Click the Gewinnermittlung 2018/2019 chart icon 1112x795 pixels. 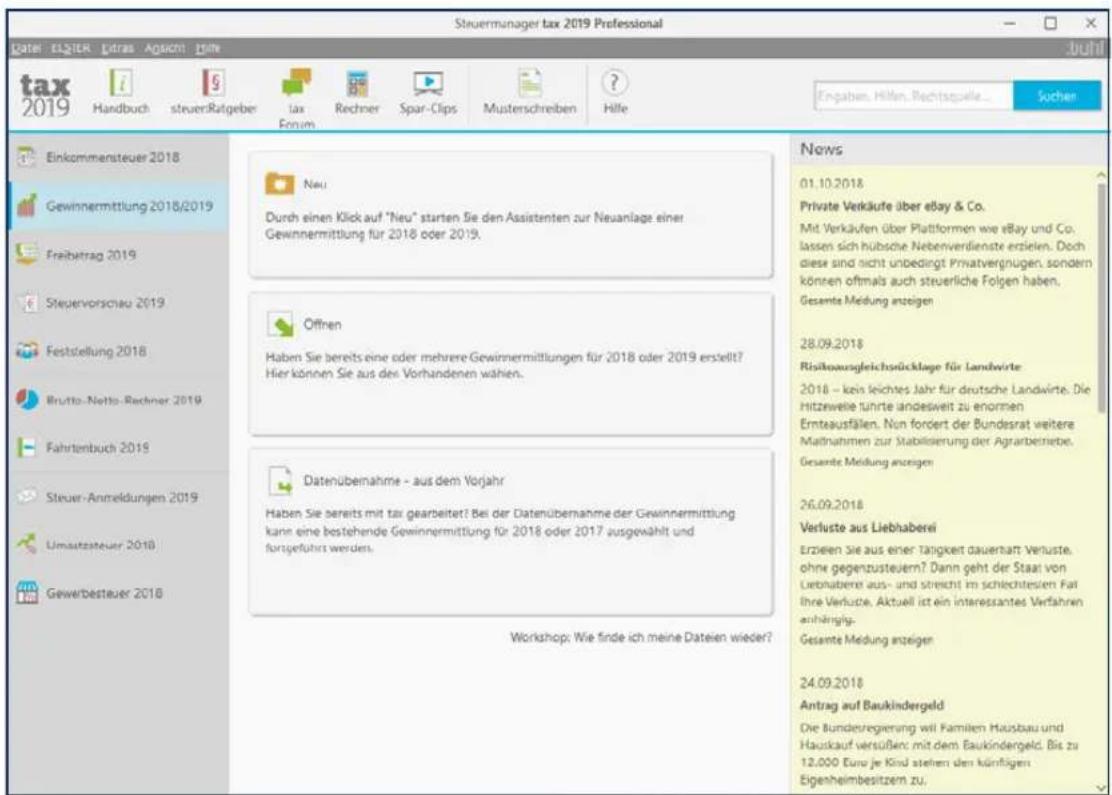click(x=26, y=206)
